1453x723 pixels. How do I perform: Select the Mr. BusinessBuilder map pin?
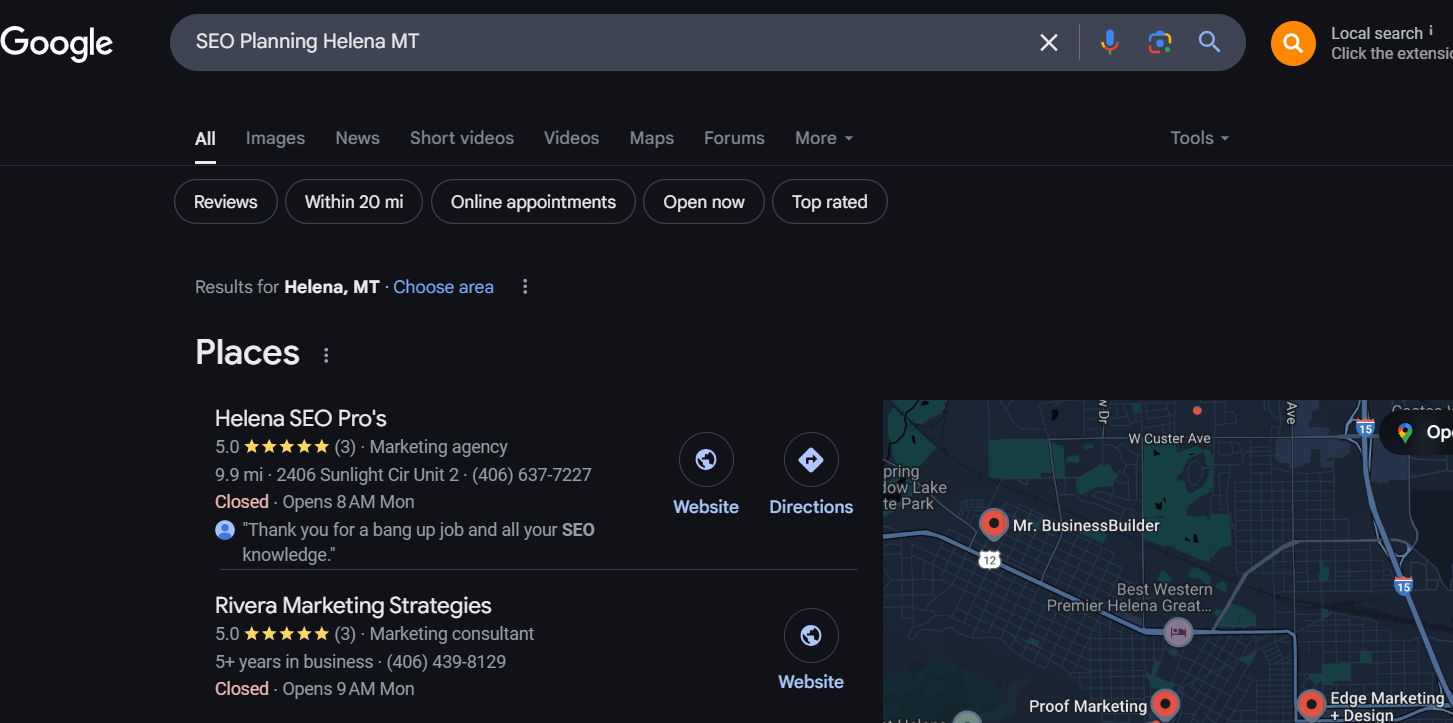pyautogui.click(x=993, y=524)
